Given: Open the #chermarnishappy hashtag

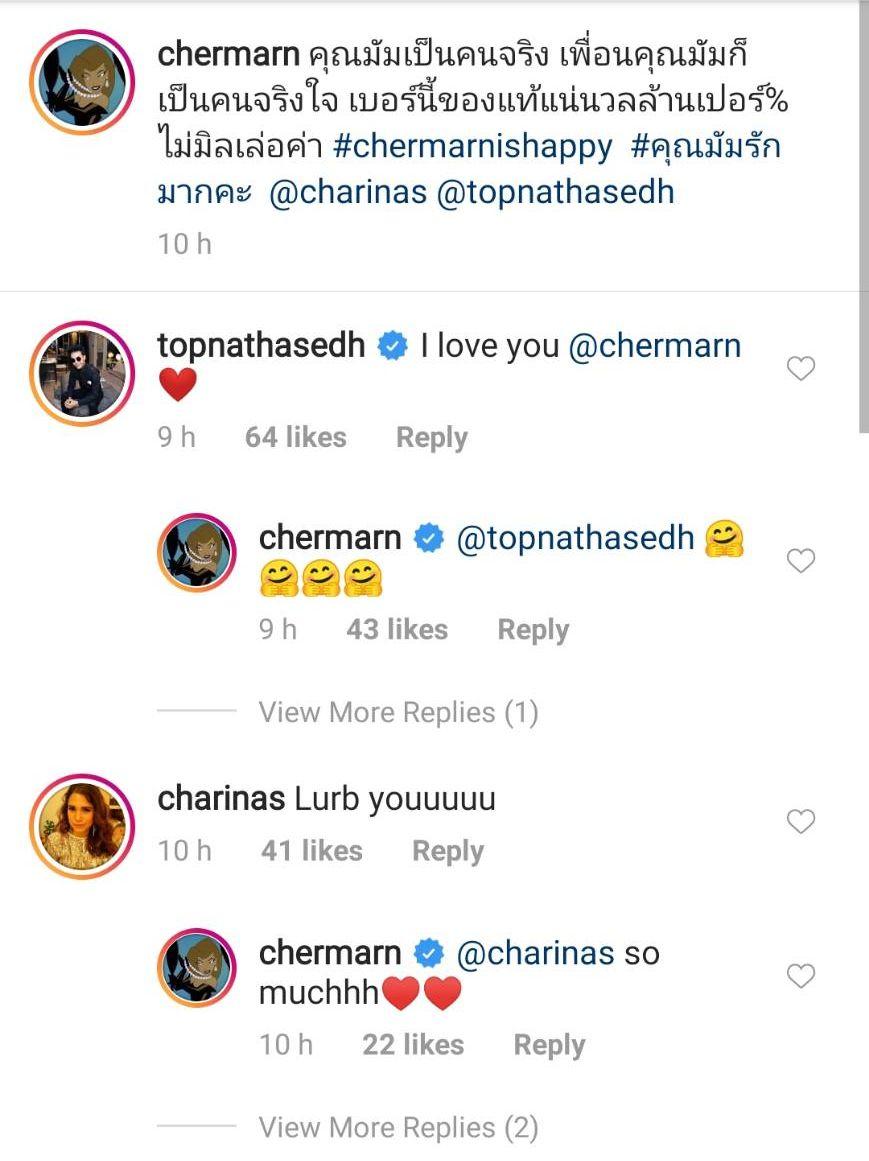Looking at the screenshot, I should point(472,146).
